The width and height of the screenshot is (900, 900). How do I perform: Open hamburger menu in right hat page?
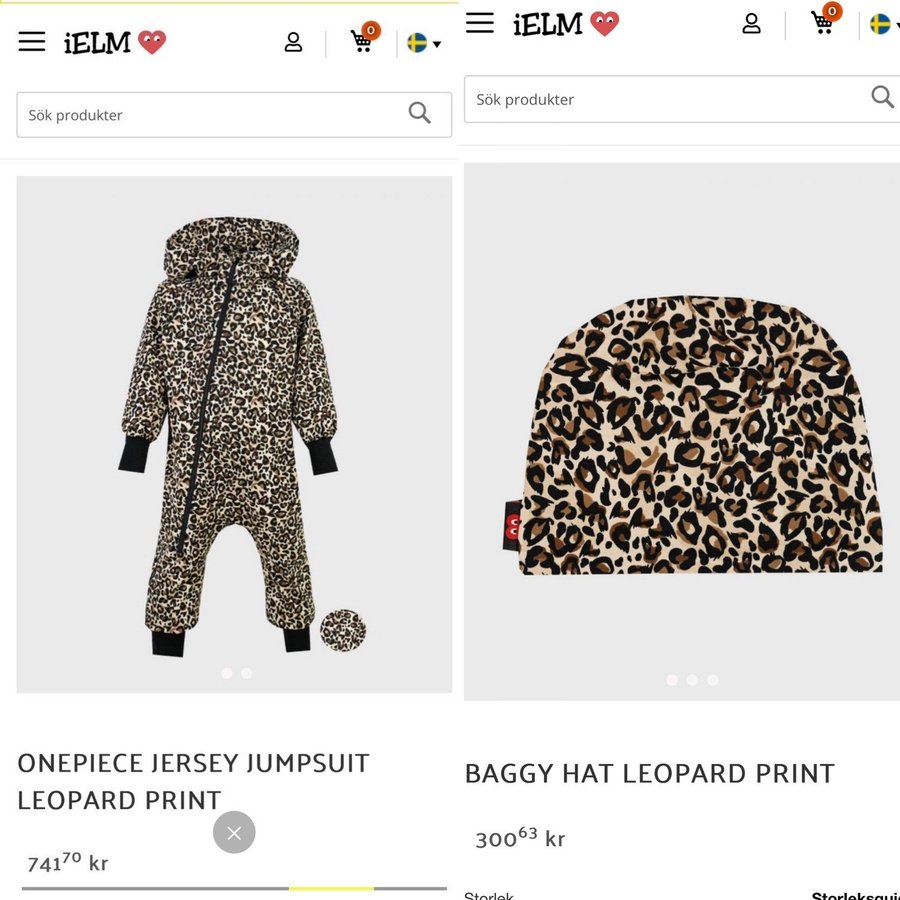pos(480,23)
